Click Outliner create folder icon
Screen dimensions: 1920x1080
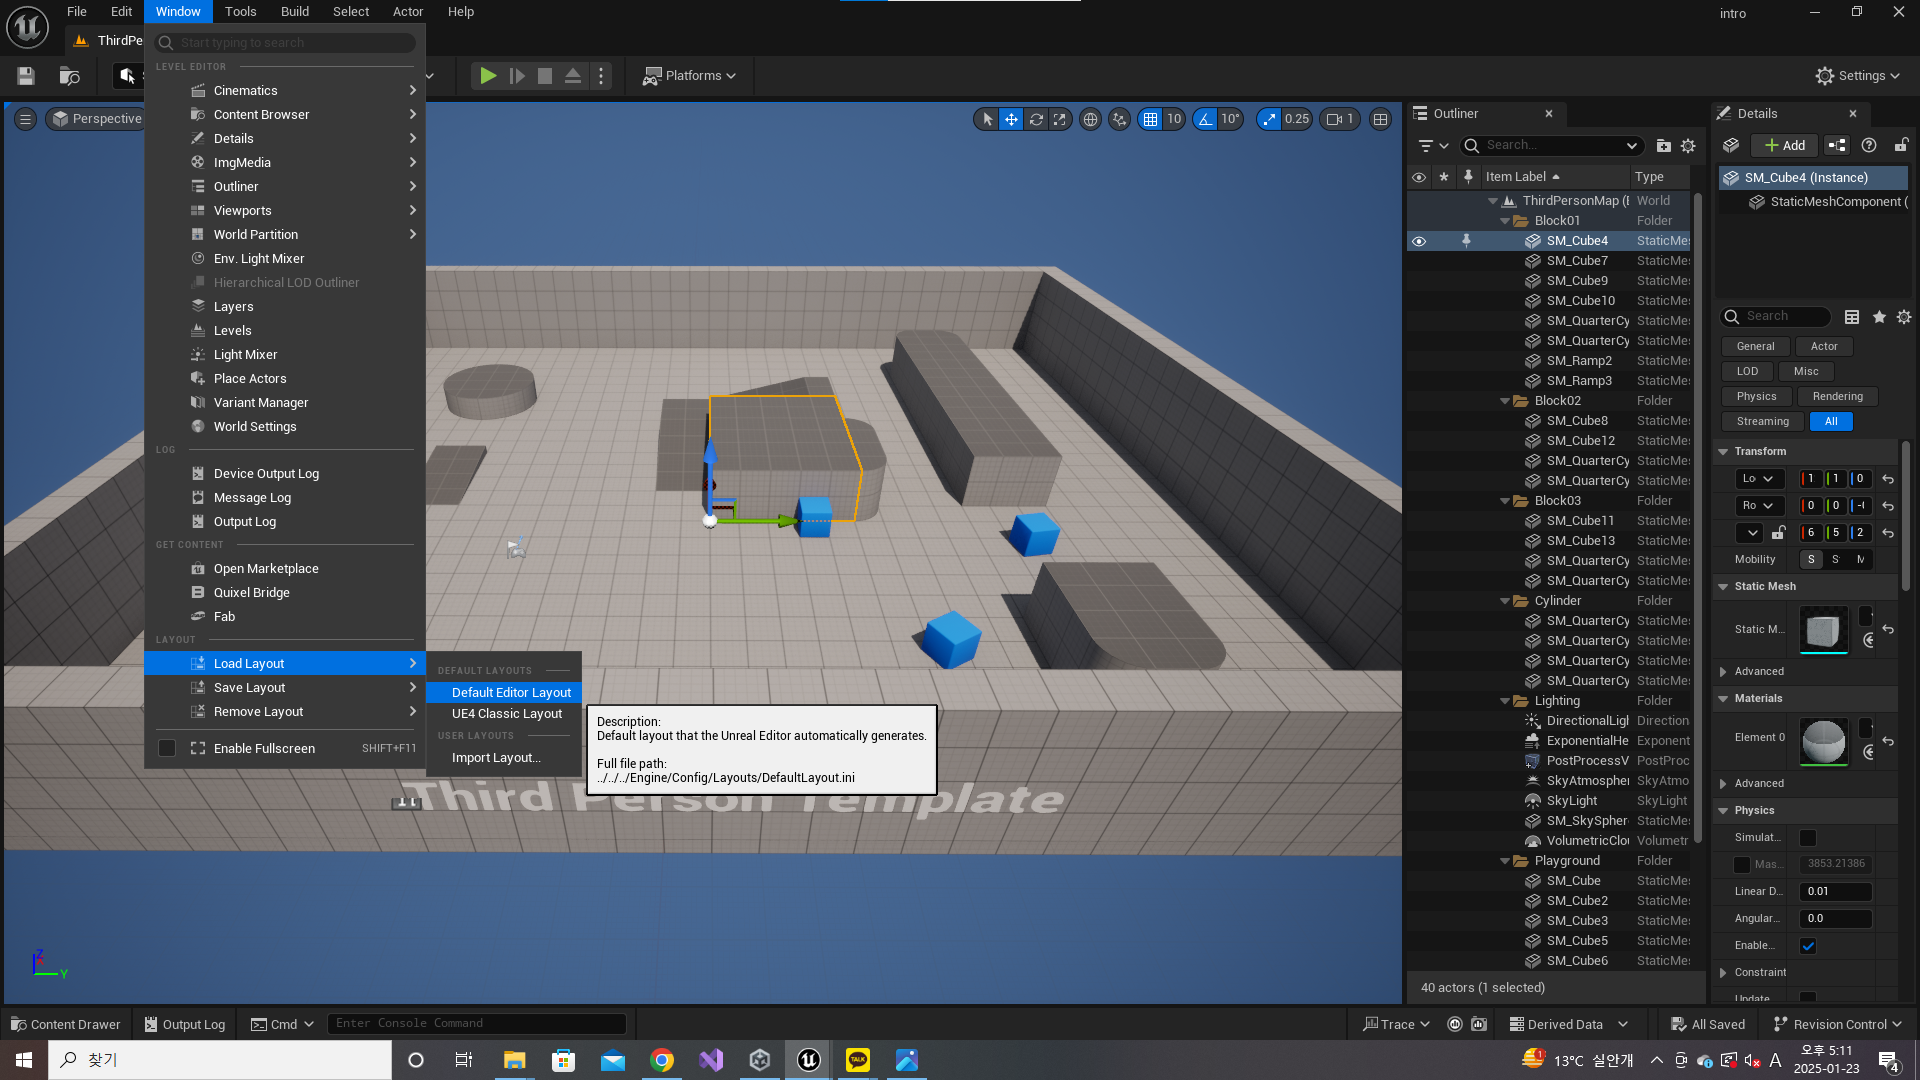click(x=1663, y=145)
